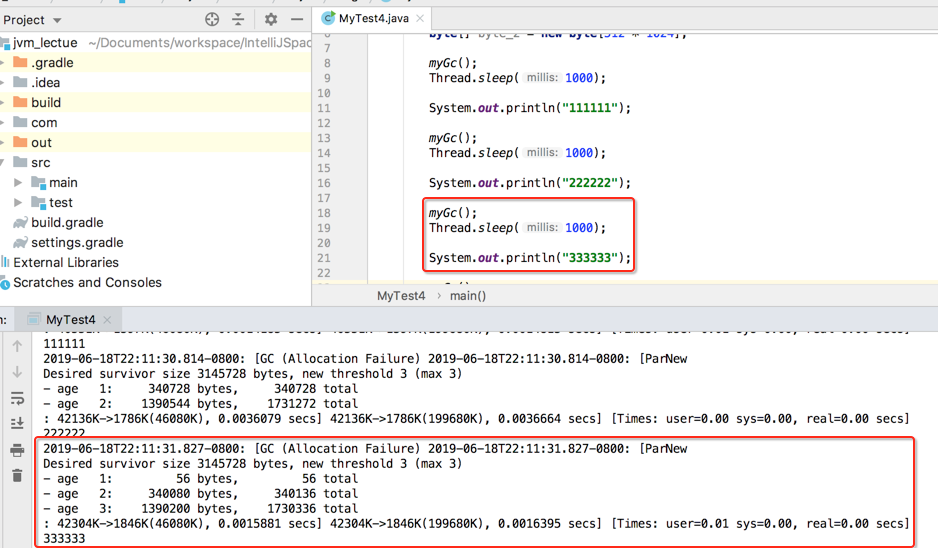The width and height of the screenshot is (938, 548).
Task: Click MyTest4 breadcrumb
Action: 401,296
